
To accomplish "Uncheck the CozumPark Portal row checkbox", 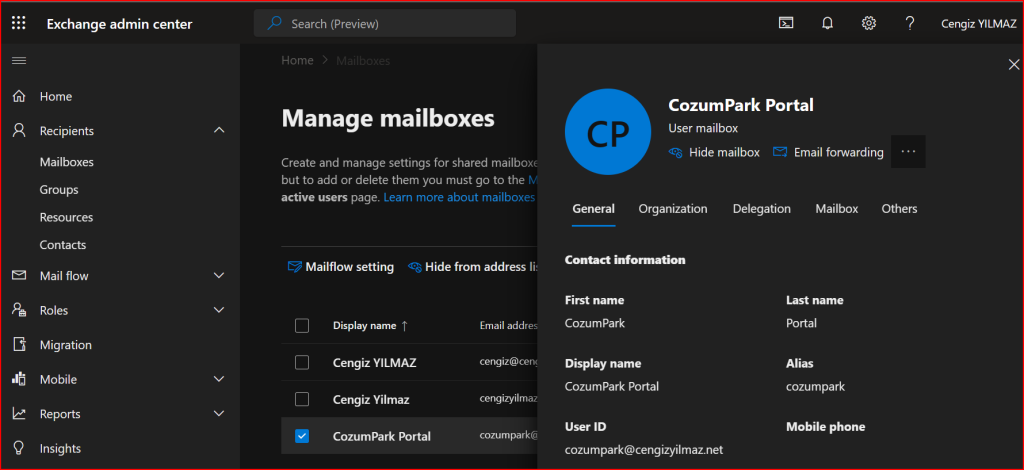I will coord(302,436).
